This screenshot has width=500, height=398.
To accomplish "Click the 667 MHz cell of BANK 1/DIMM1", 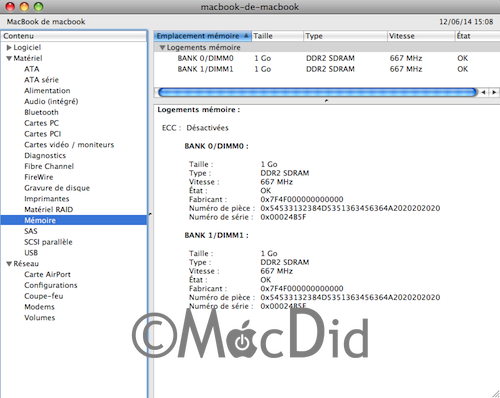I will tap(406, 69).
